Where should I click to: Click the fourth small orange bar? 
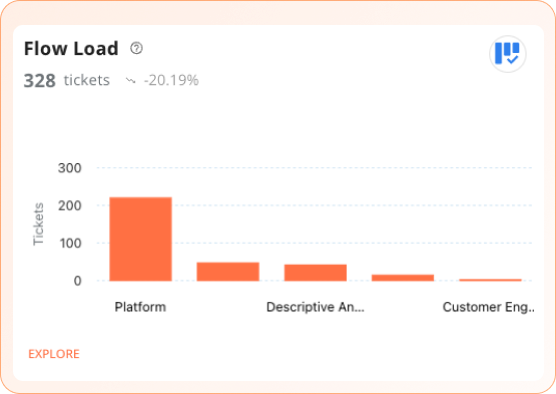tap(403, 278)
